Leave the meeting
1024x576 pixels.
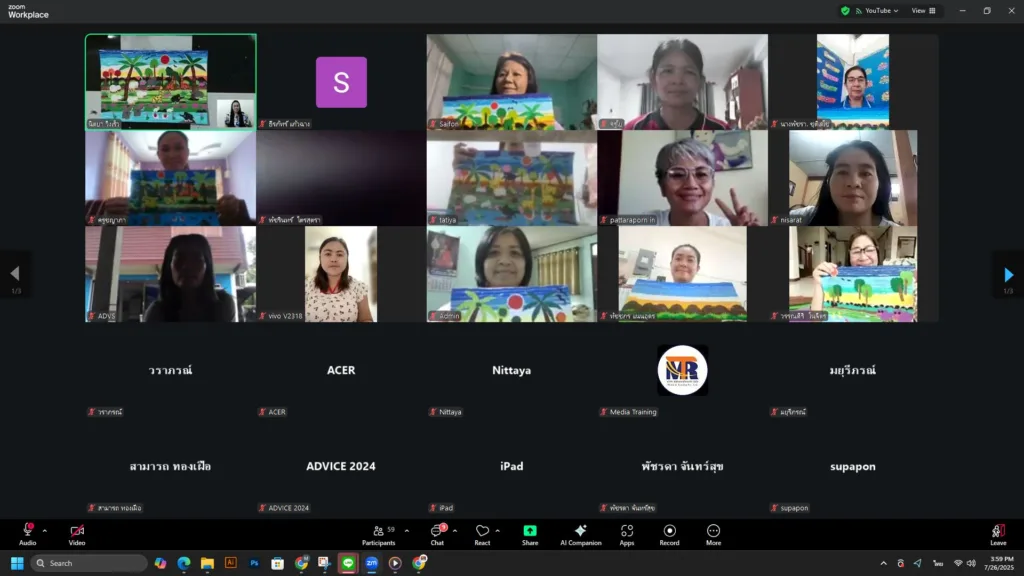[x=997, y=534]
